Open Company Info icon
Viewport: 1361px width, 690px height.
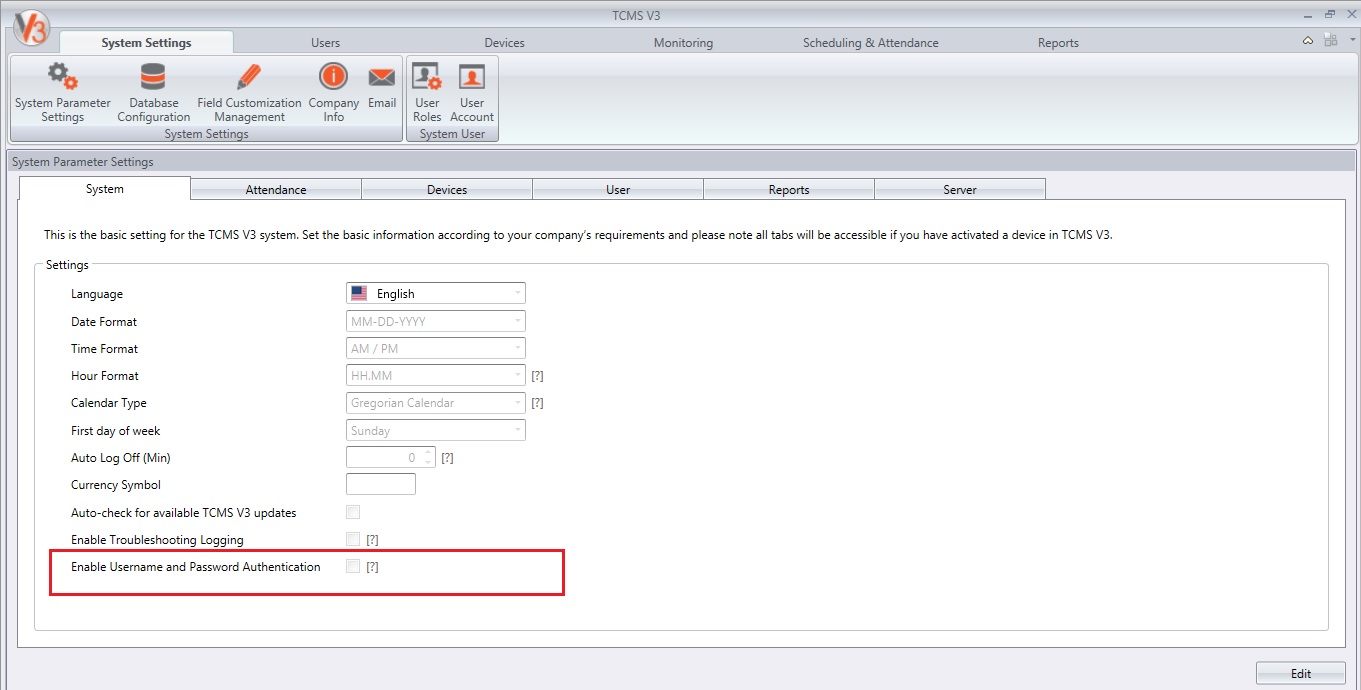(333, 92)
